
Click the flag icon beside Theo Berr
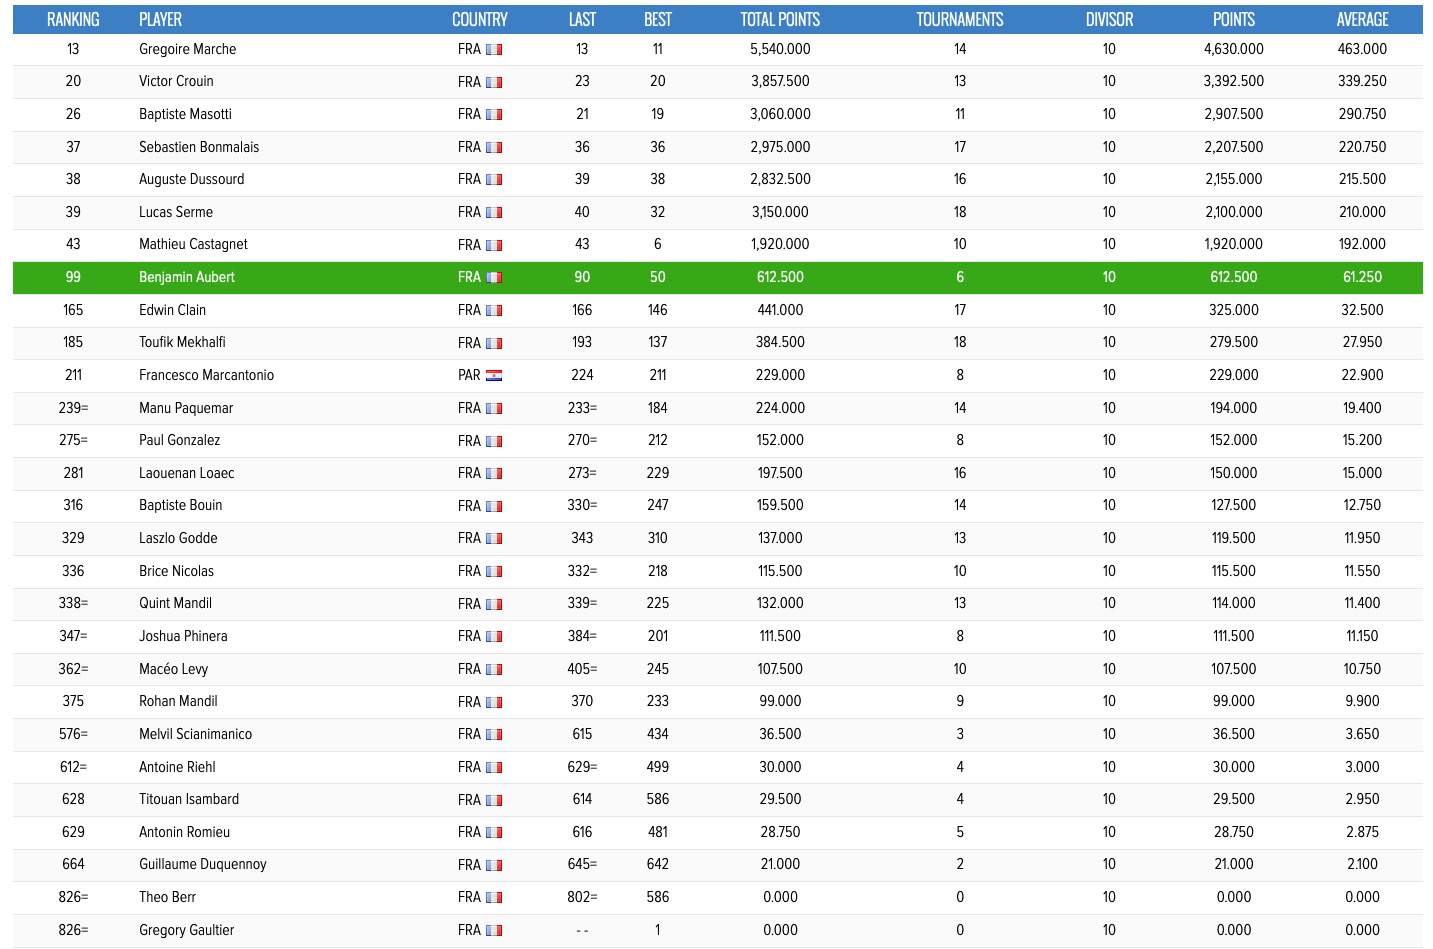(x=494, y=897)
